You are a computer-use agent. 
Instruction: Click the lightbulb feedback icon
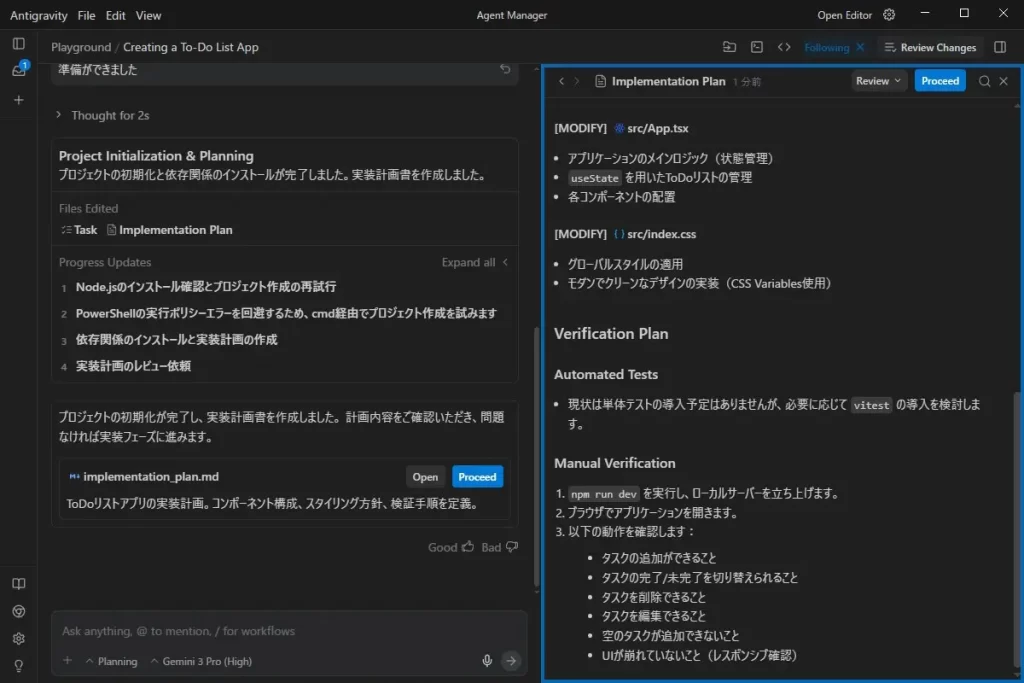coord(19,665)
